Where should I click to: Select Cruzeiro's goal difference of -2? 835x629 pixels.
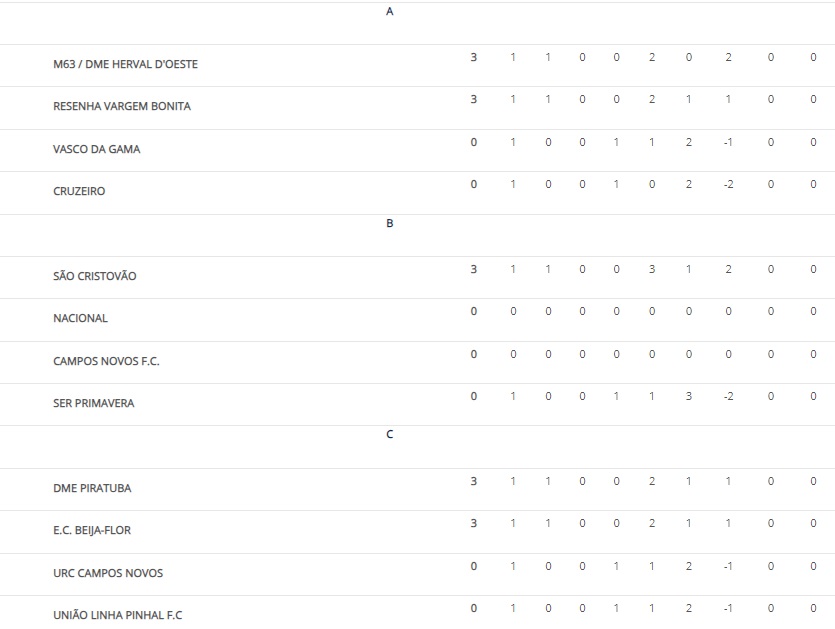[x=728, y=184]
